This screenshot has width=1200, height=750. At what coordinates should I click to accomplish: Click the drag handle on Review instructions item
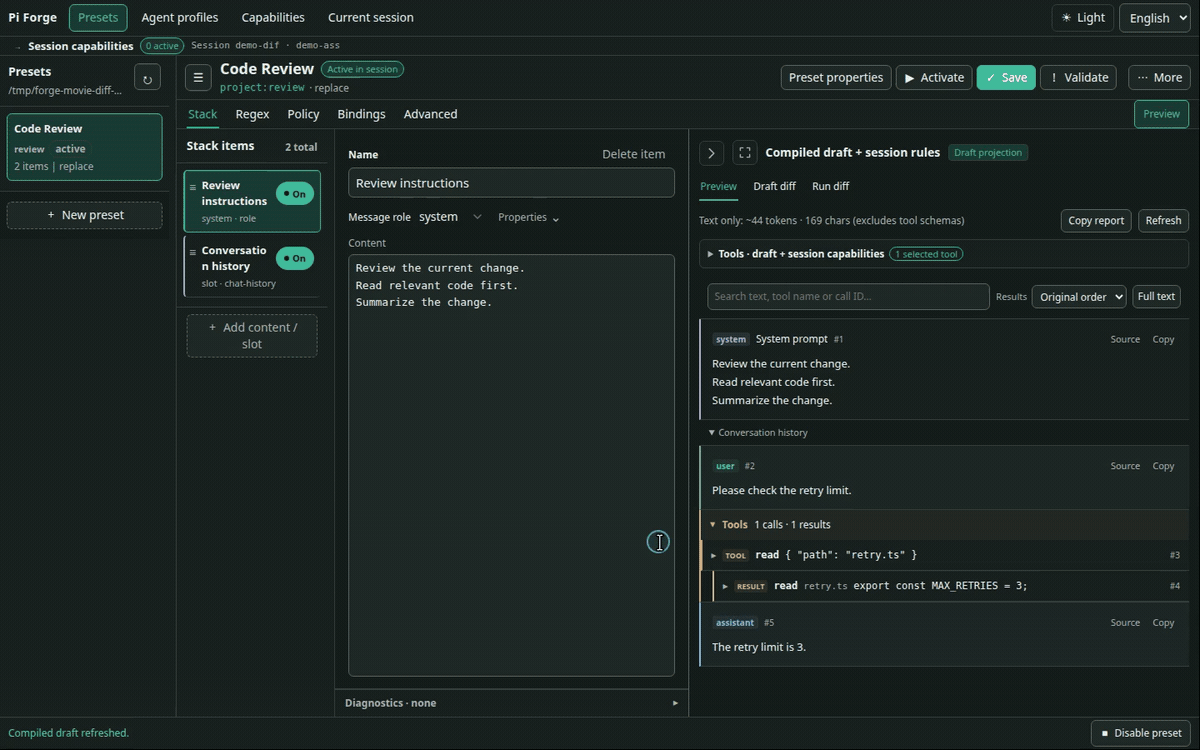[192, 187]
